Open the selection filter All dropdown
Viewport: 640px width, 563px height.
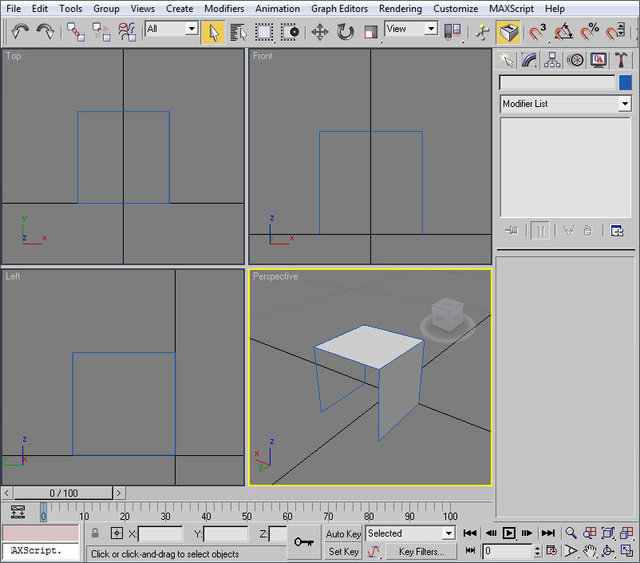point(191,29)
